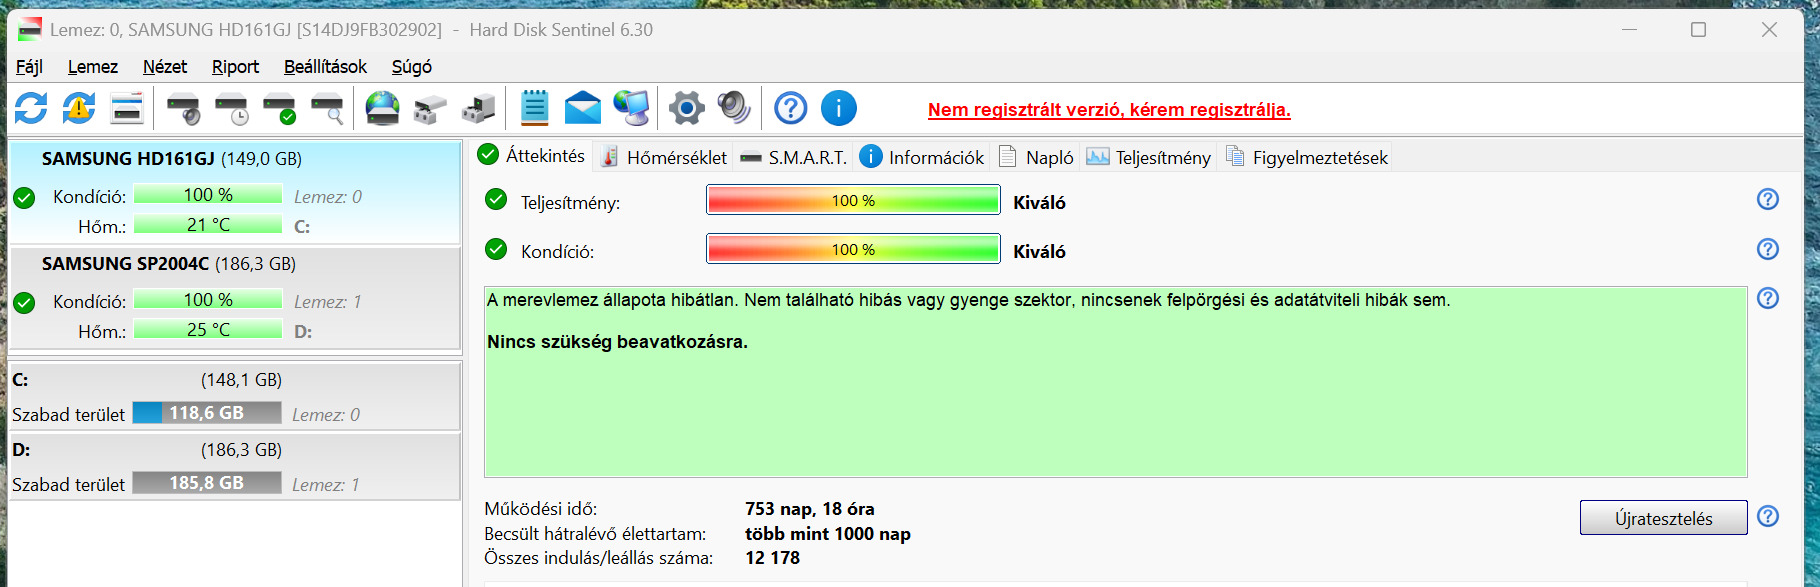The image size is (1820, 587).
Task: Select the SAMSUNG SP2004C disk entry
Action: coord(234,298)
